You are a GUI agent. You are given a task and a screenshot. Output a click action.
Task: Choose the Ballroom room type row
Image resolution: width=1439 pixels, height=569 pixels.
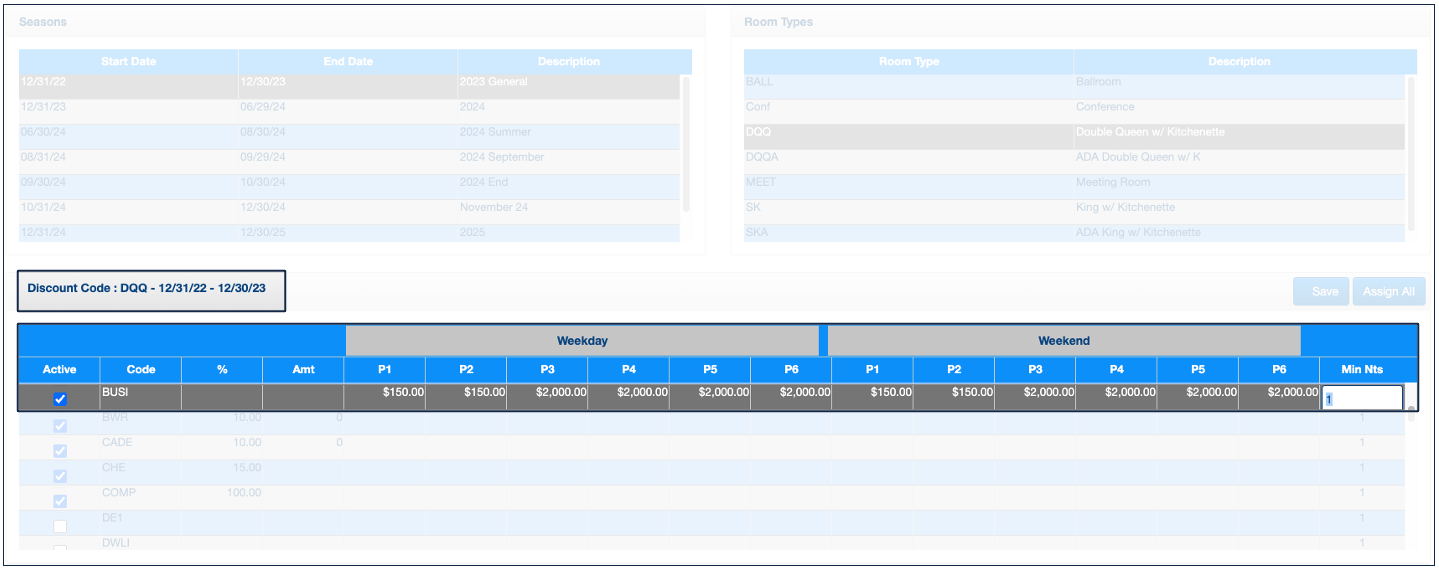pos(1074,82)
